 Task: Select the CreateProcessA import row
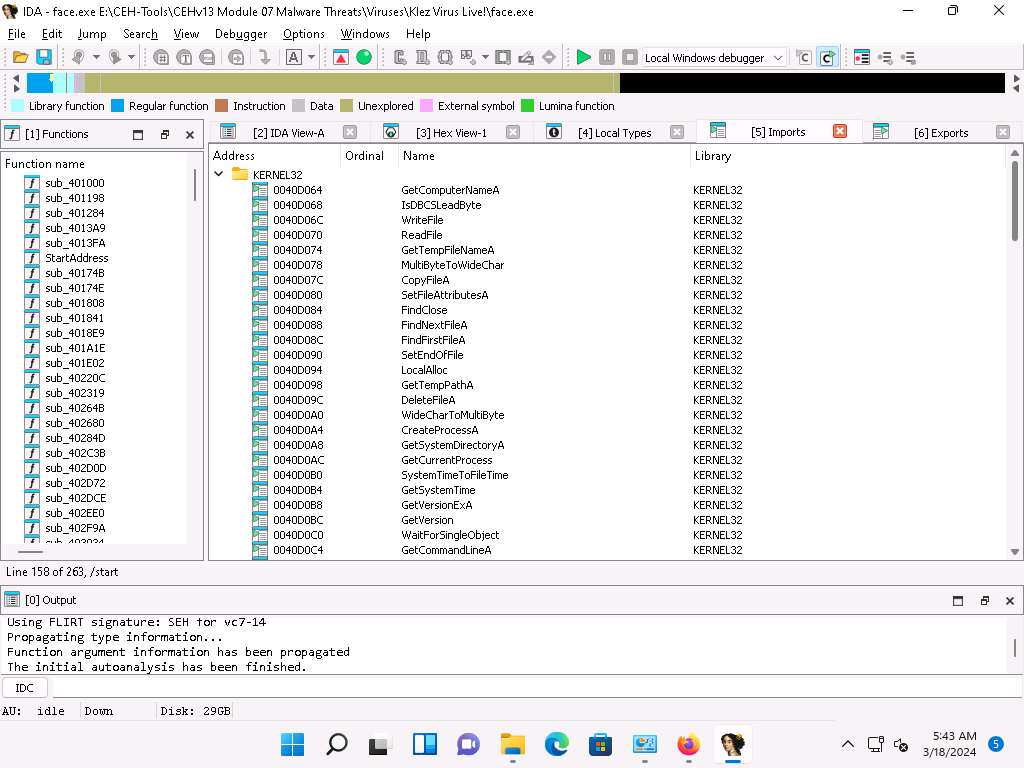click(439, 430)
